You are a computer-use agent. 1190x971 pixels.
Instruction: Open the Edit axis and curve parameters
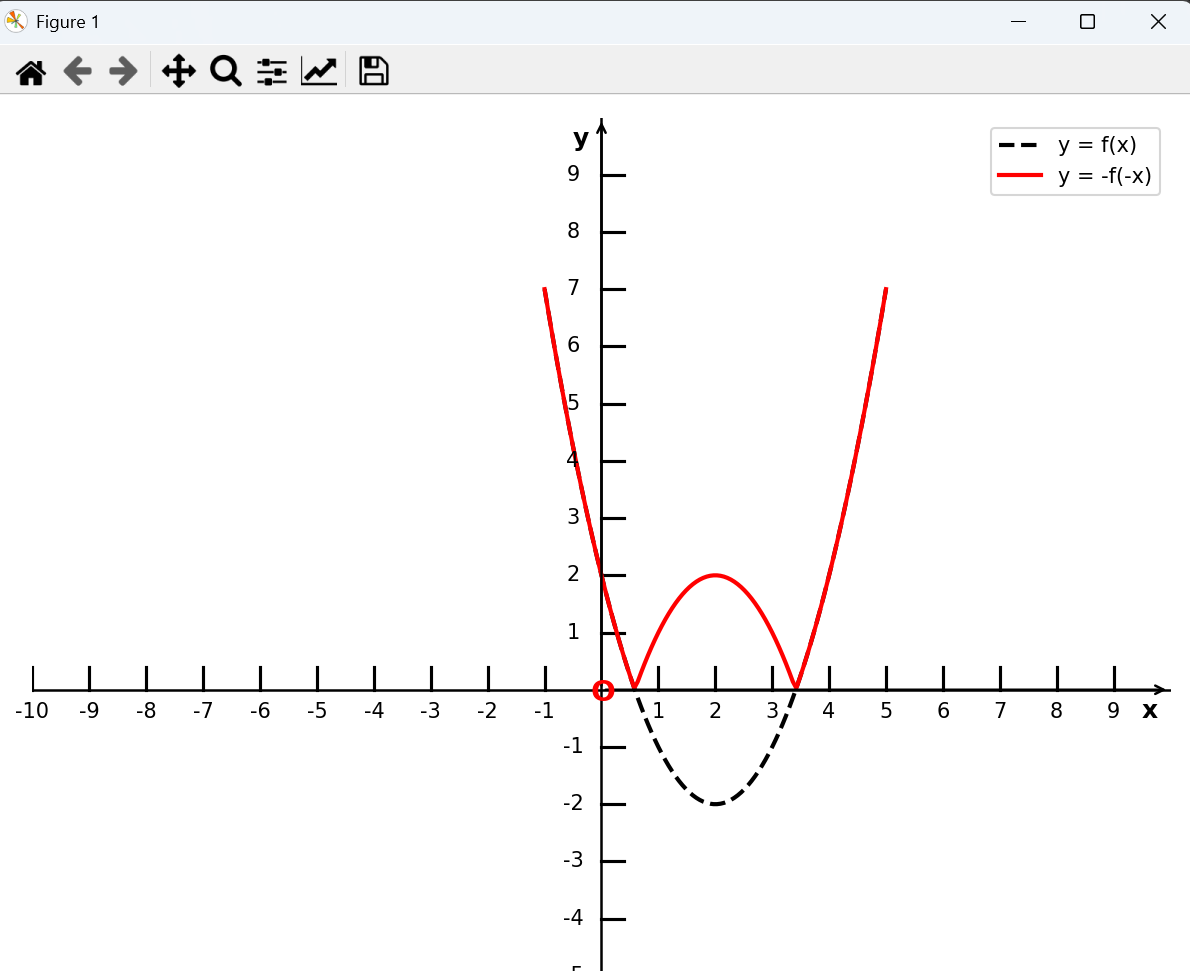[x=319, y=72]
